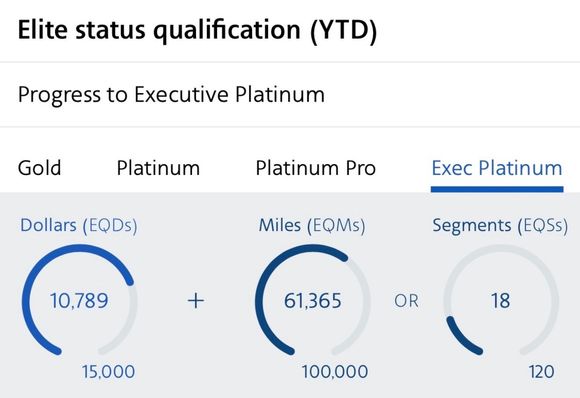Tap the Progress to Executive Platinum row

click(x=290, y=95)
